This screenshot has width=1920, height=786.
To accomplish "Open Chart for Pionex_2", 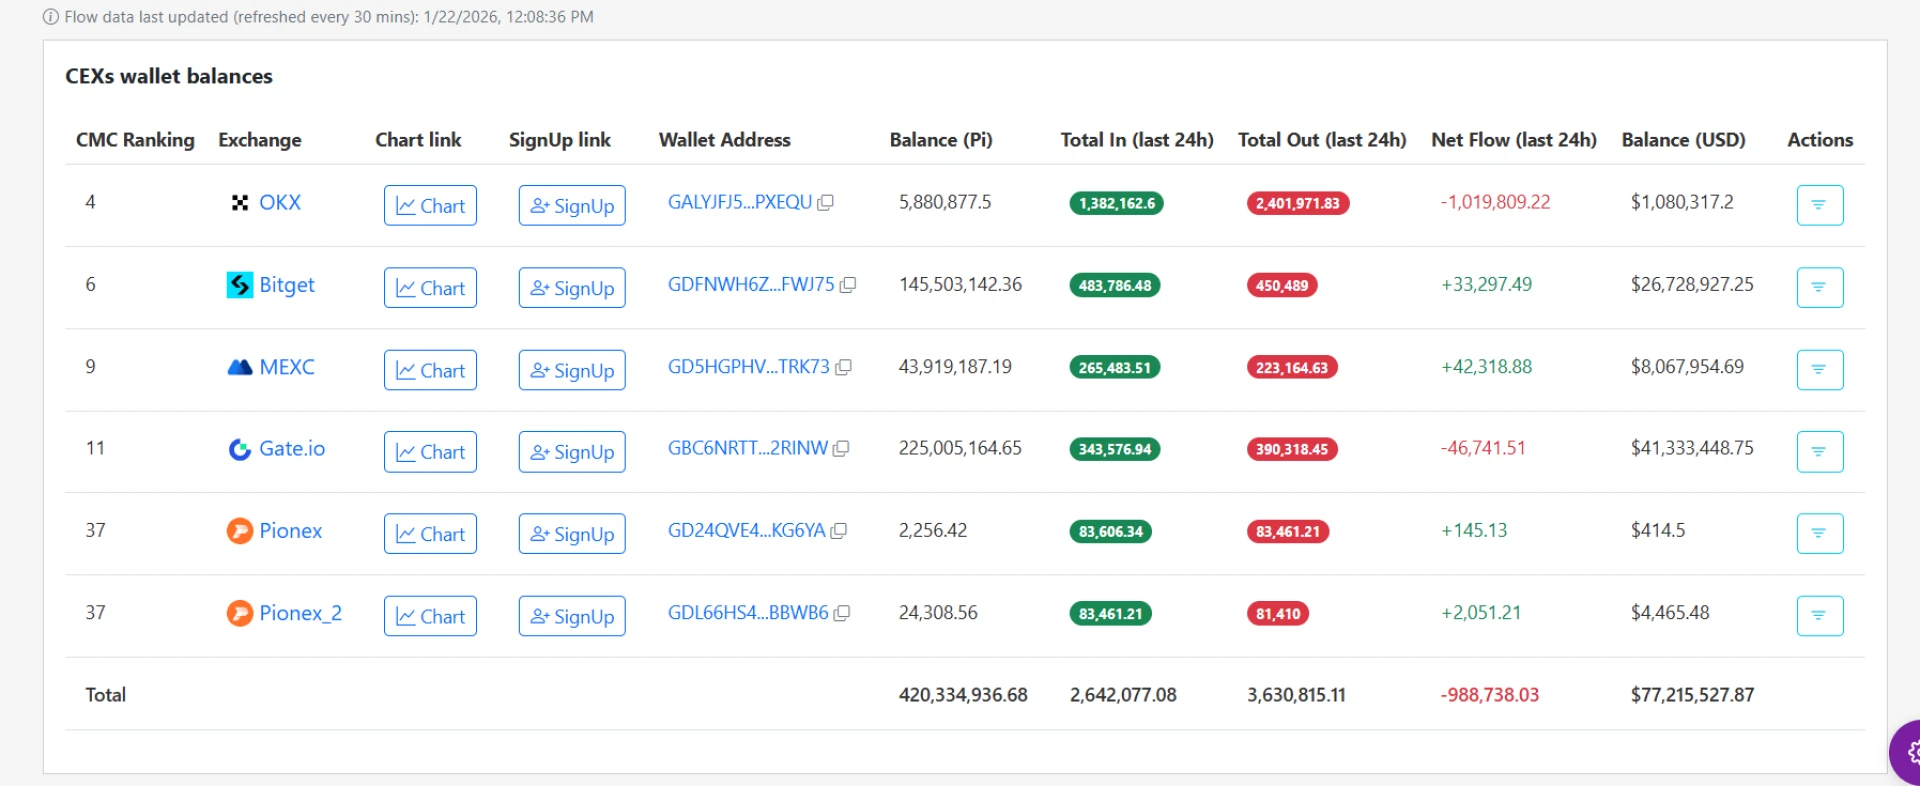I will coord(430,616).
